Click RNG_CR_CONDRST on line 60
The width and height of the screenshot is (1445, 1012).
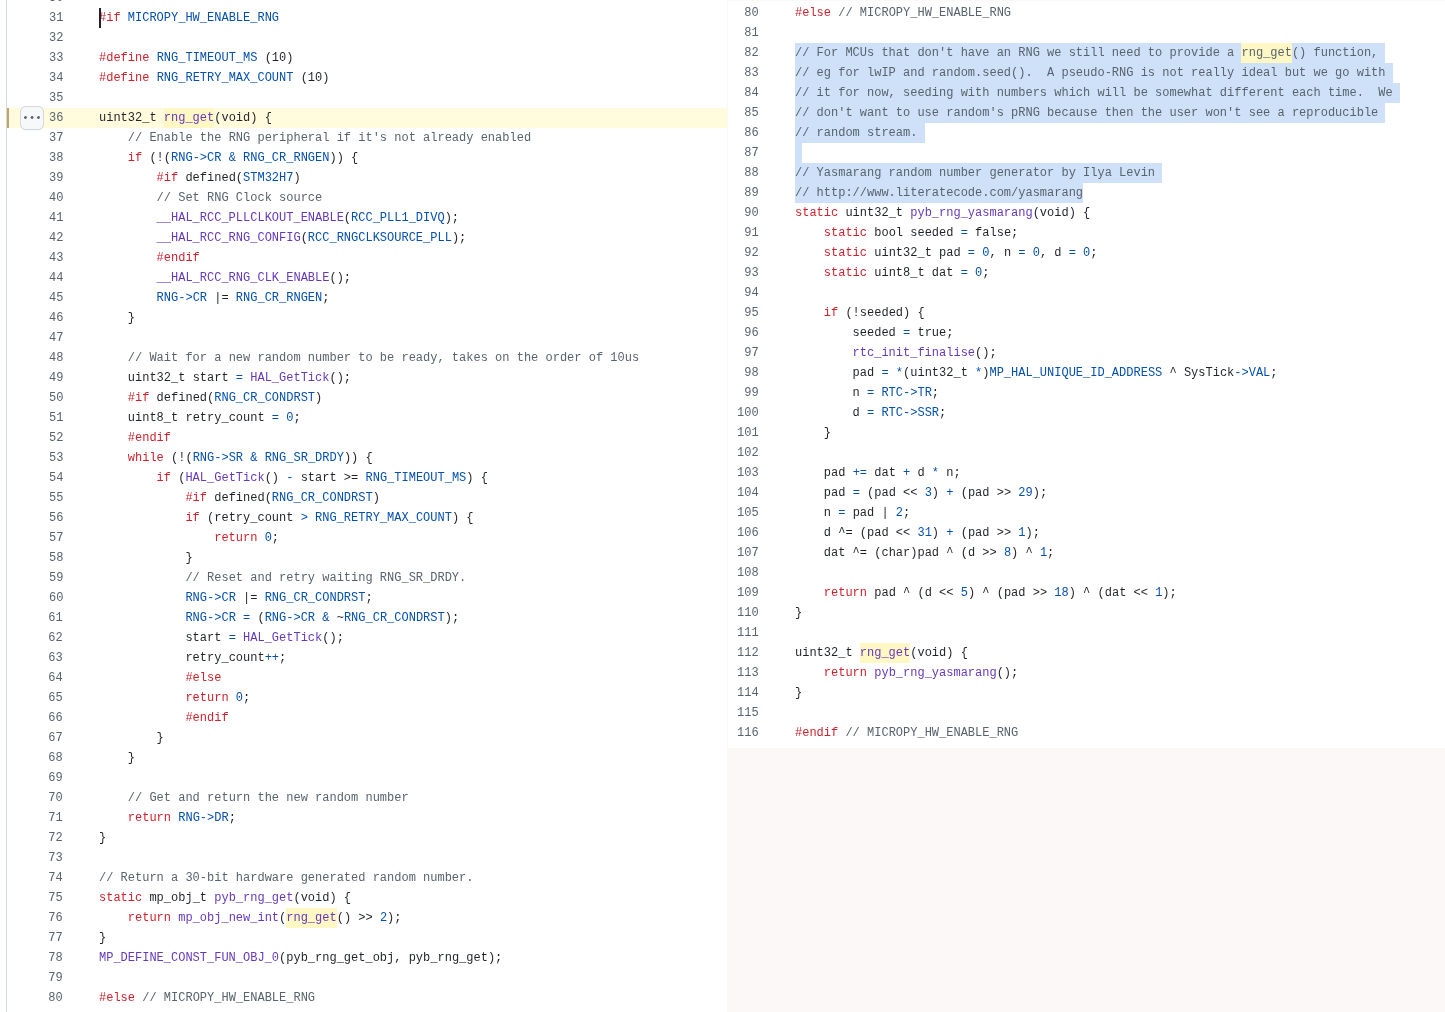point(315,597)
